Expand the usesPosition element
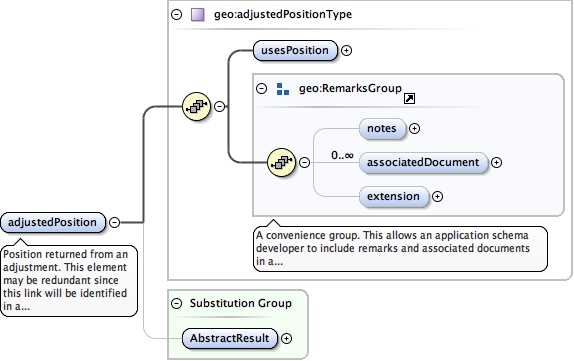This screenshot has height=361, width=574. point(346,50)
